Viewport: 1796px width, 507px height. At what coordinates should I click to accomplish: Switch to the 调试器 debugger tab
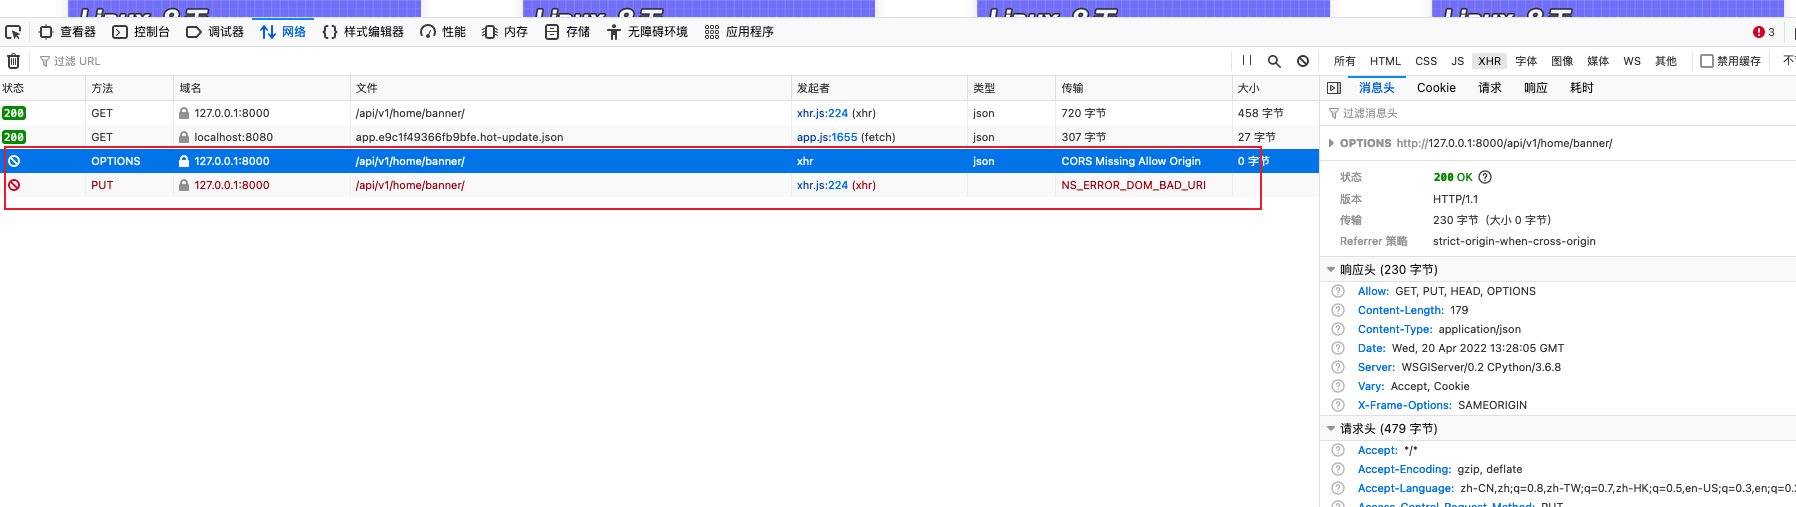point(215,32)
